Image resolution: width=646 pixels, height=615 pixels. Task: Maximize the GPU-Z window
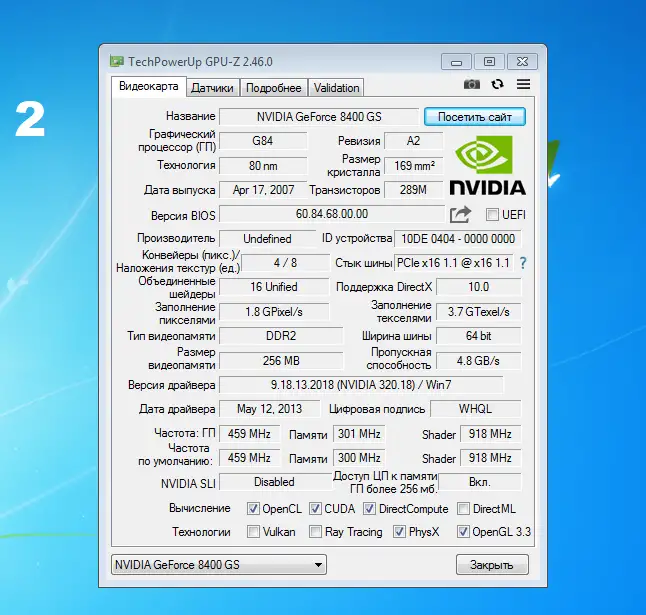pyautogui.click(x=489, y=62)
